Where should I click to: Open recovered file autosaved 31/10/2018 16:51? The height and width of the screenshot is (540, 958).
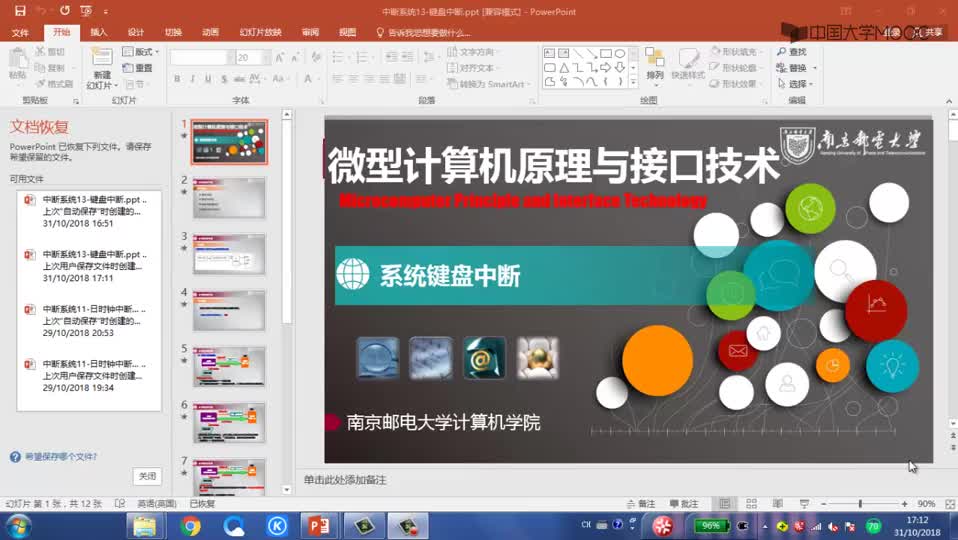(89, 211)
